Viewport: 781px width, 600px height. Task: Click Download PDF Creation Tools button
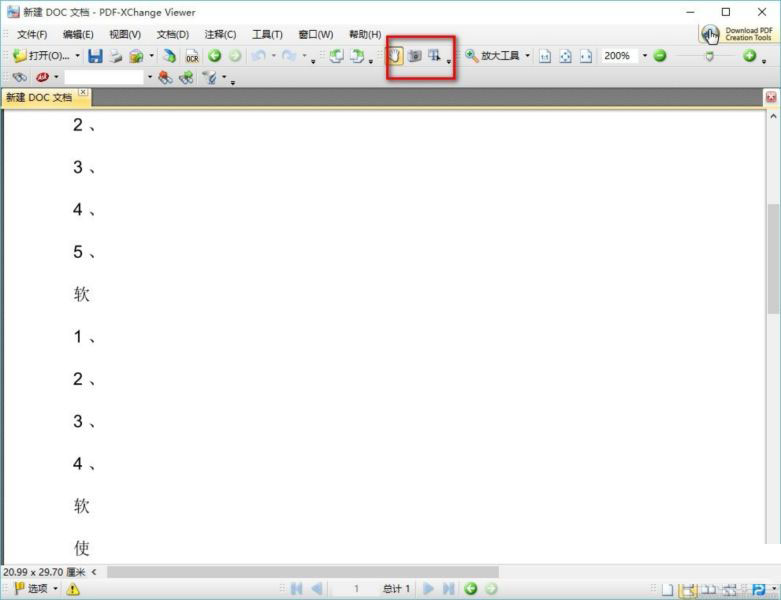[x=738, y=34]
